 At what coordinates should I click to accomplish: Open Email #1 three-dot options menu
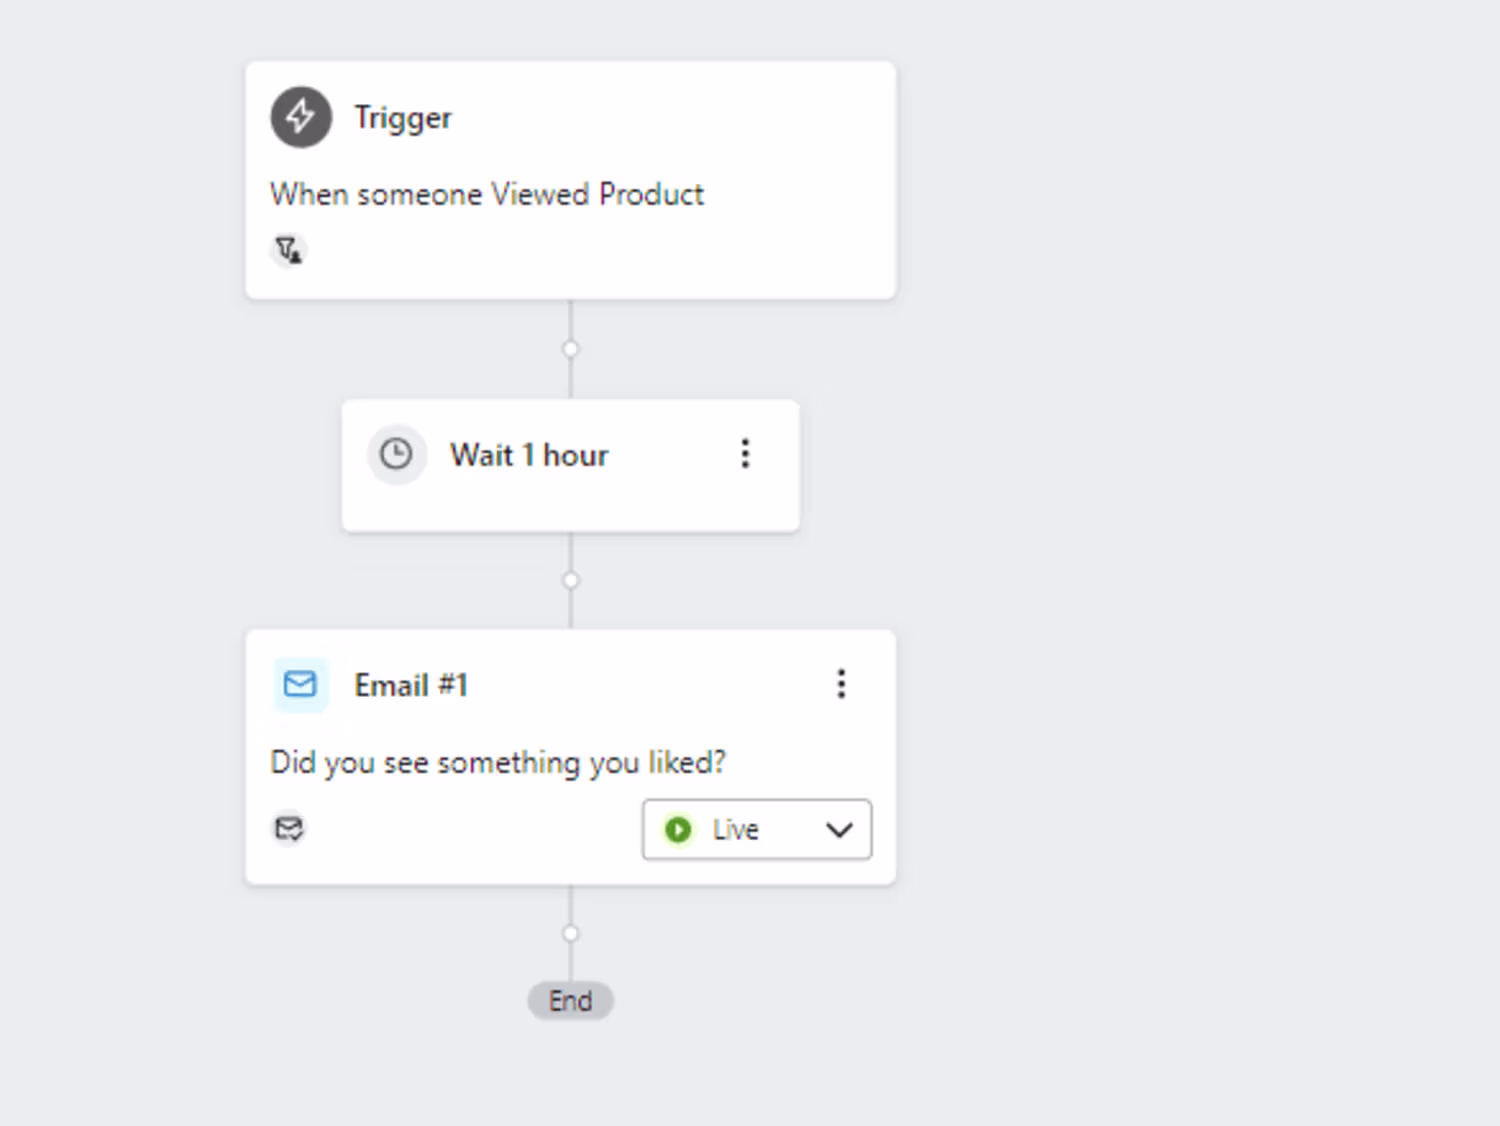(841, 684)
